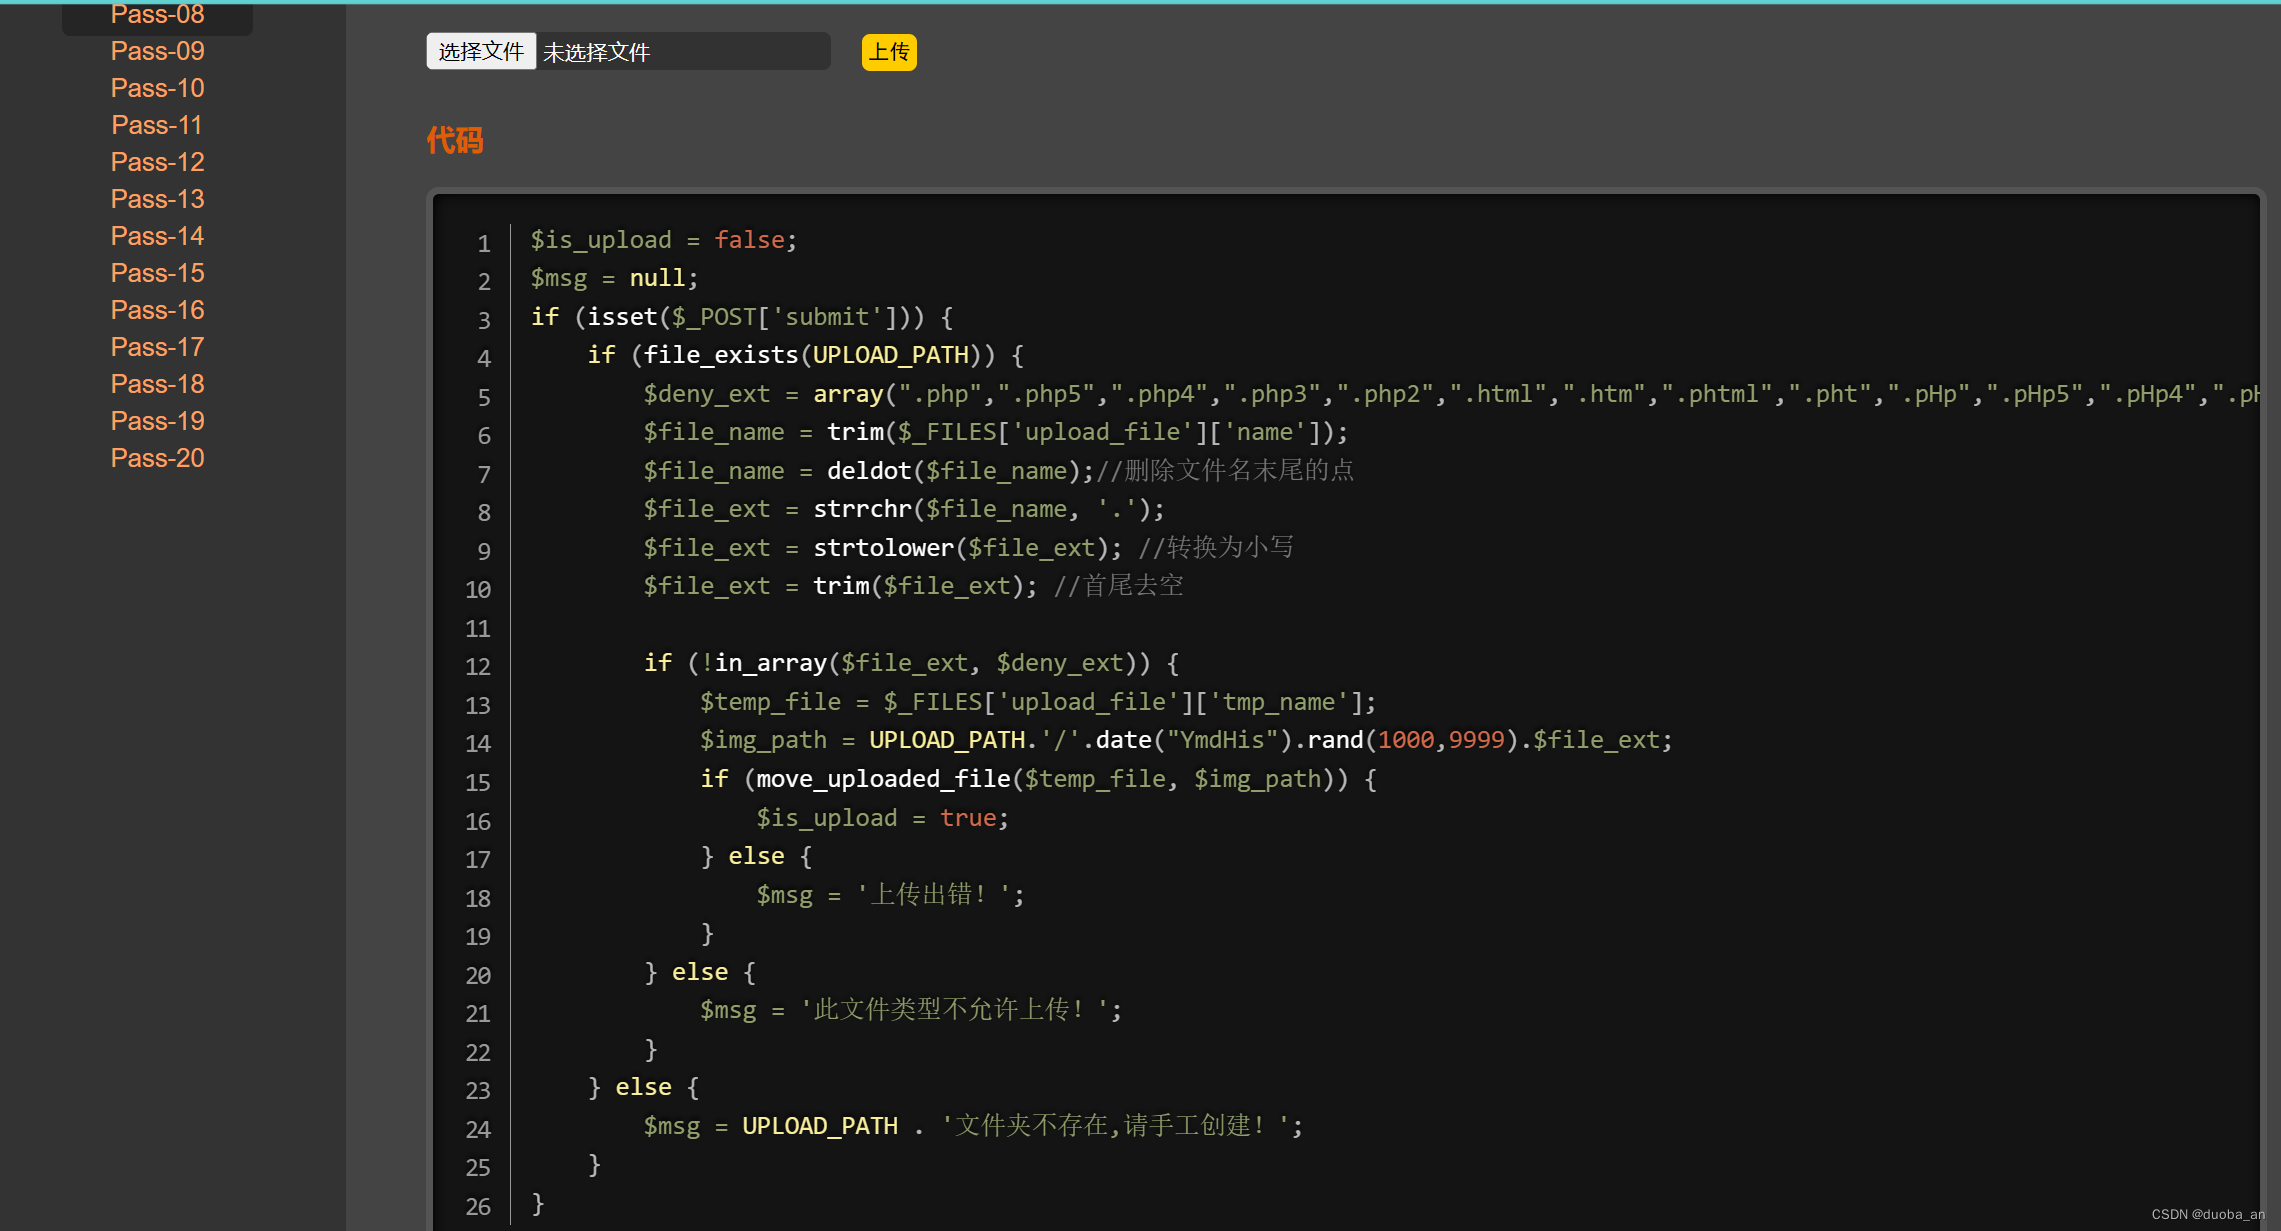The height and width of the screenshot is (1231, 2281).
Task: Click the 代码 section heading
Action: click(455, 140)
